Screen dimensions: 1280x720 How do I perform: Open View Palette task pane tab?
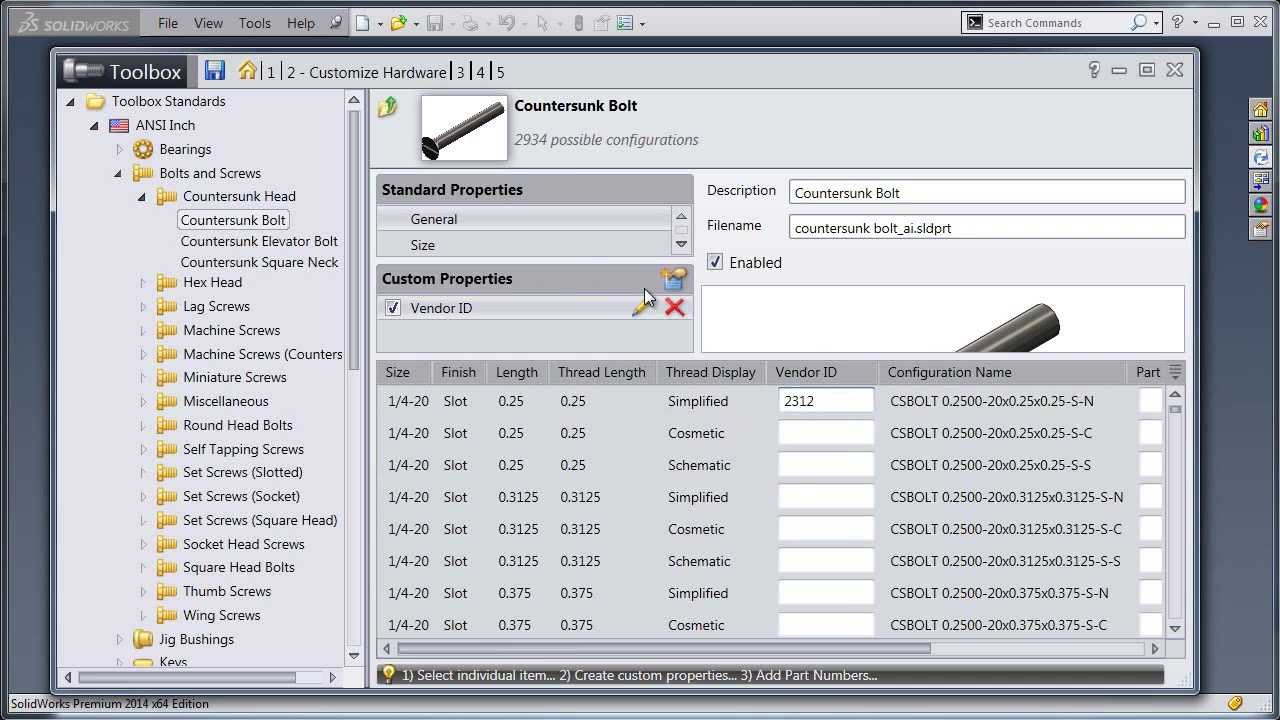pyautogui.click(x=1261, y=181)
